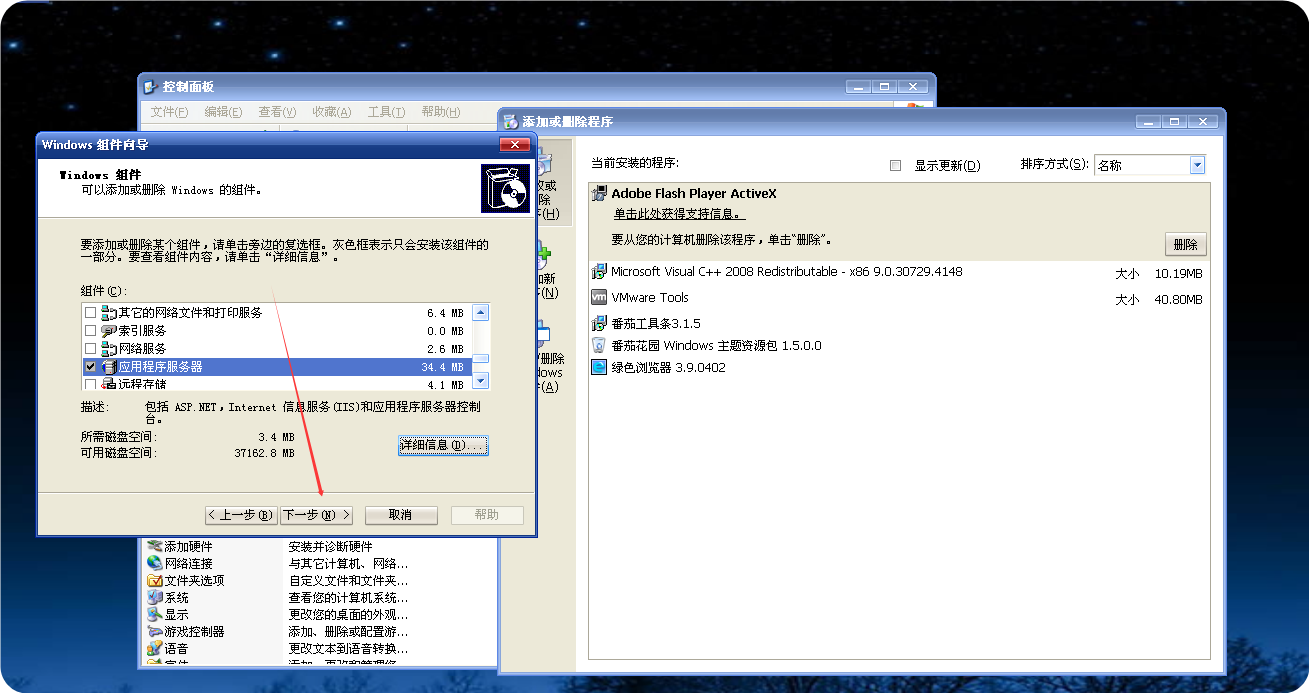Click the 番茄工具条3.1.5 program icon
This screenshot has height=693, width=1309.
click(599, 323)
